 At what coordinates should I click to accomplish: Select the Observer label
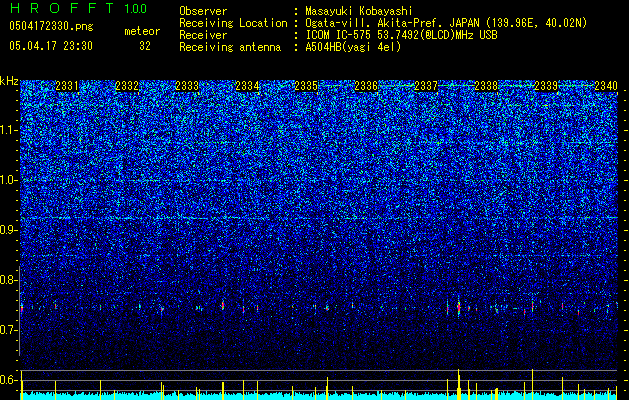203,11
